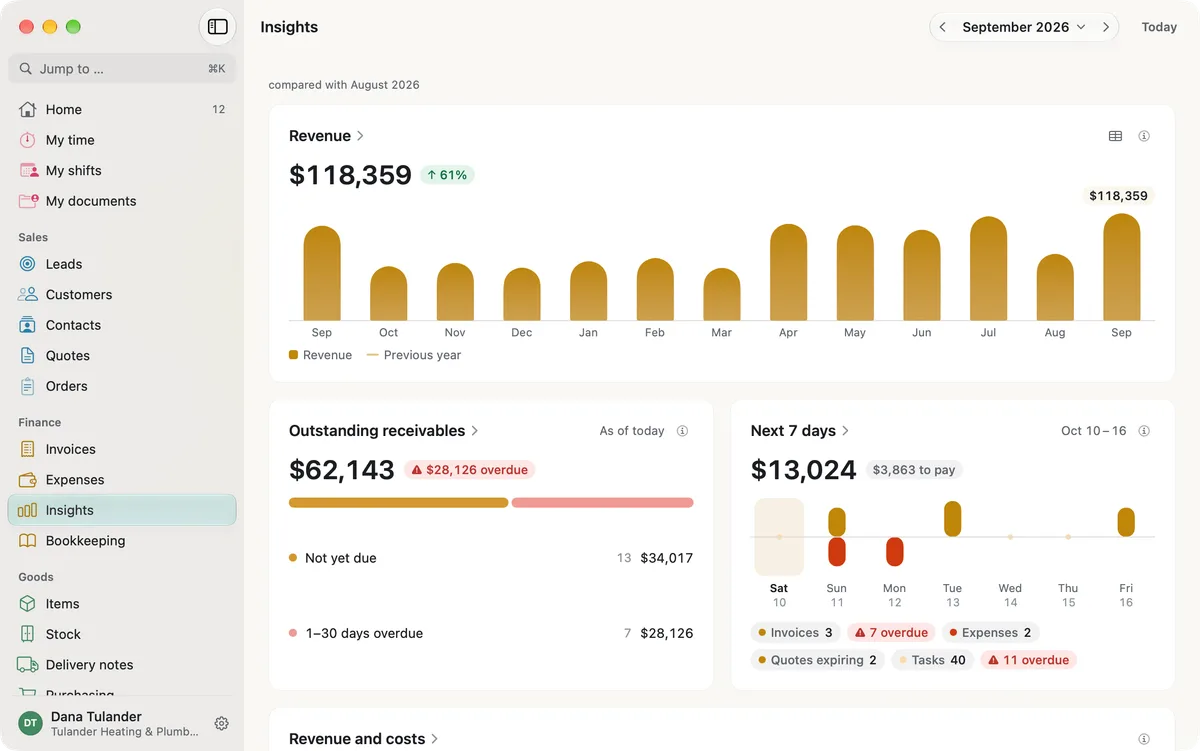Open My time in sidebar
The width and height of the screenshot is (1200, 751).
(x=122, y=140)
